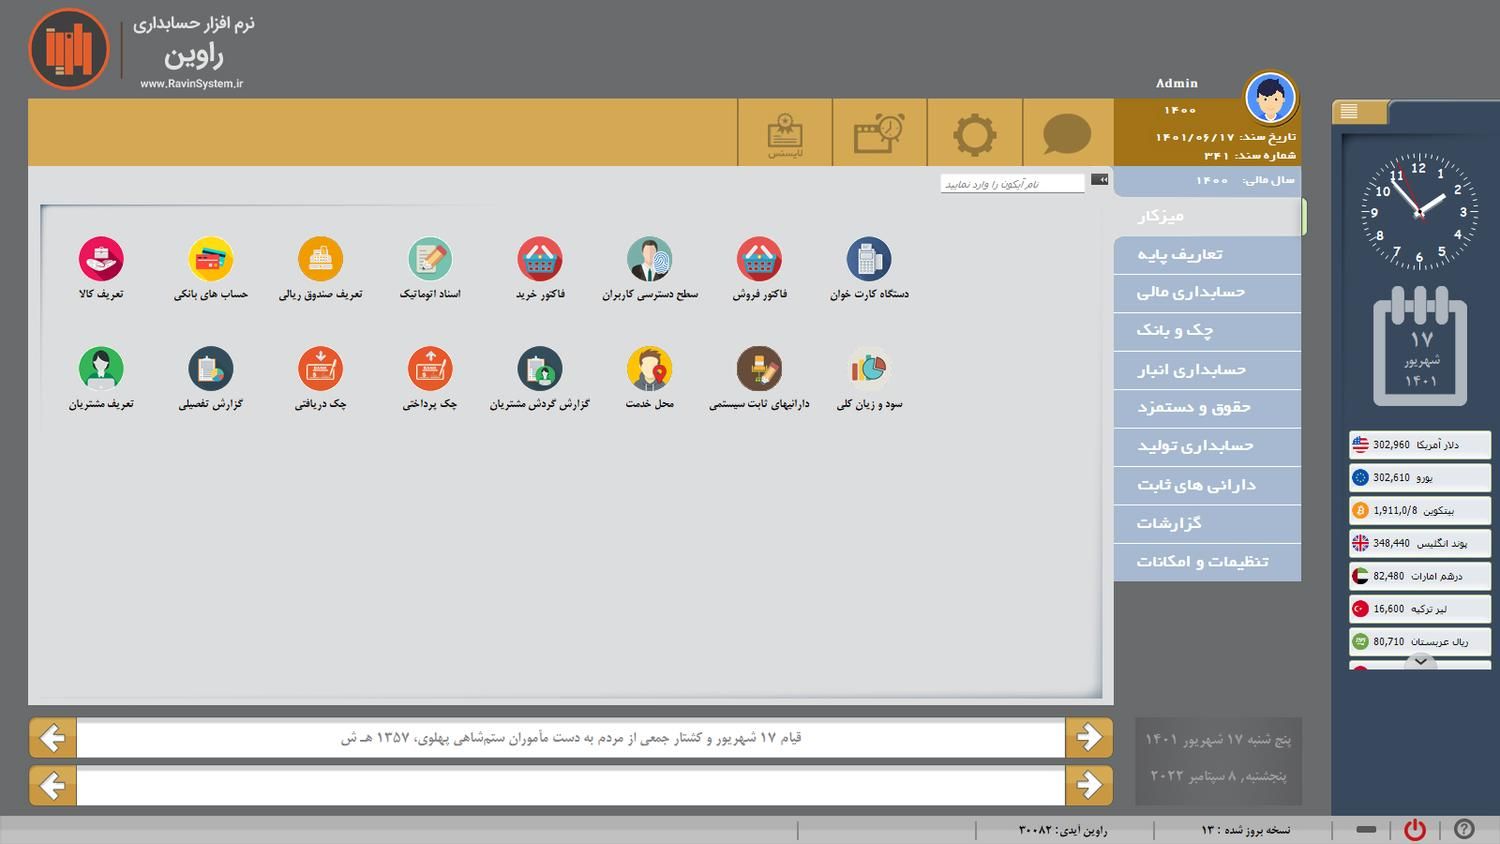Click the icon name search field
The width and height of the screenshot is (1500, 844).
1010,182
